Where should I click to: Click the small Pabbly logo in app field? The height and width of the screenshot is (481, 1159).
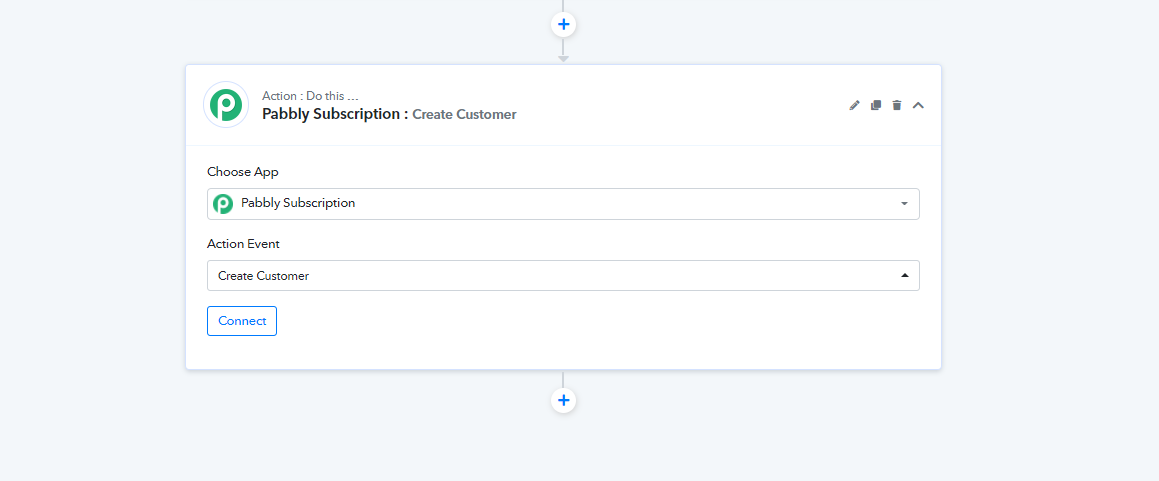[x=223, y=204]
